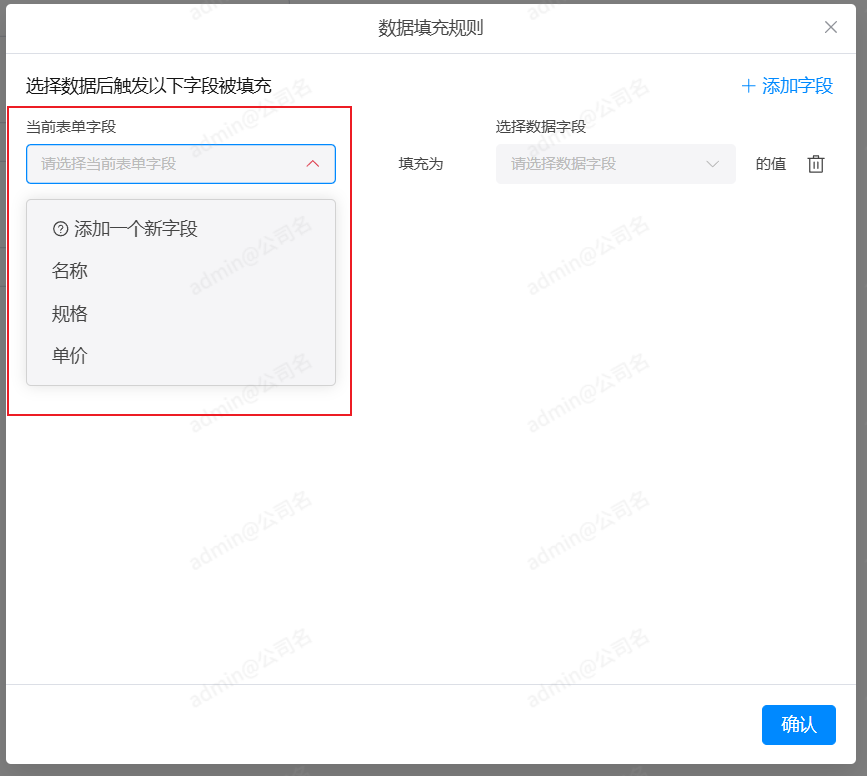Click the plus icon beside 添加字段
The height and width of the screenshot is (776, 867).
tap(748, 86)
